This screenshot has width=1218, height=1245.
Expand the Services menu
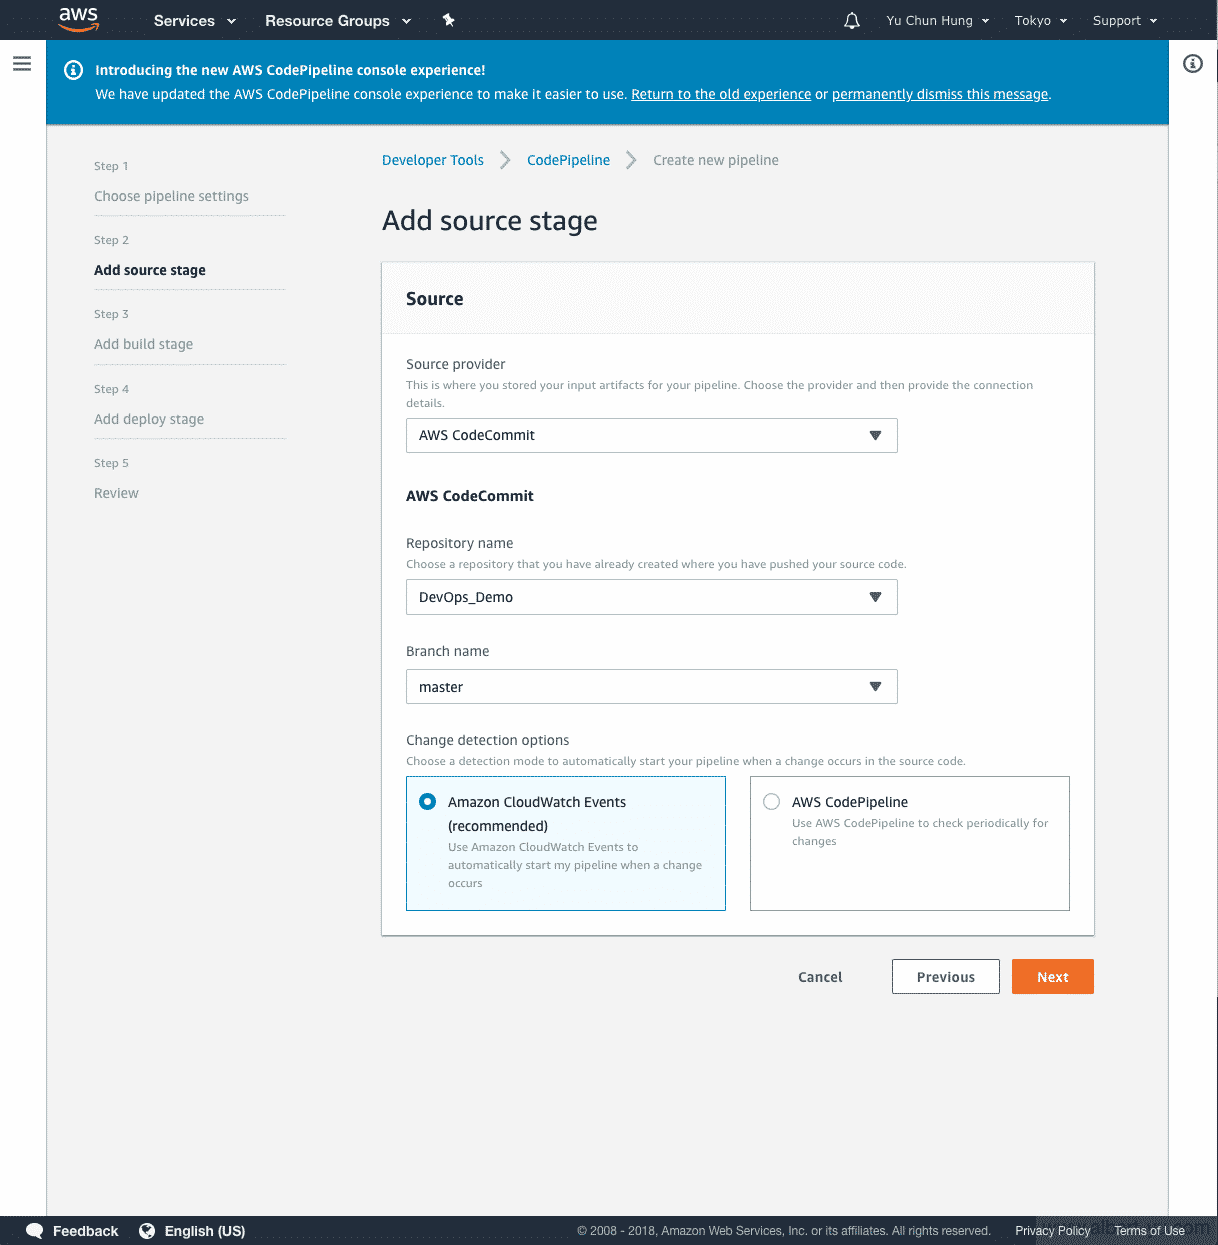coord(195,20)
